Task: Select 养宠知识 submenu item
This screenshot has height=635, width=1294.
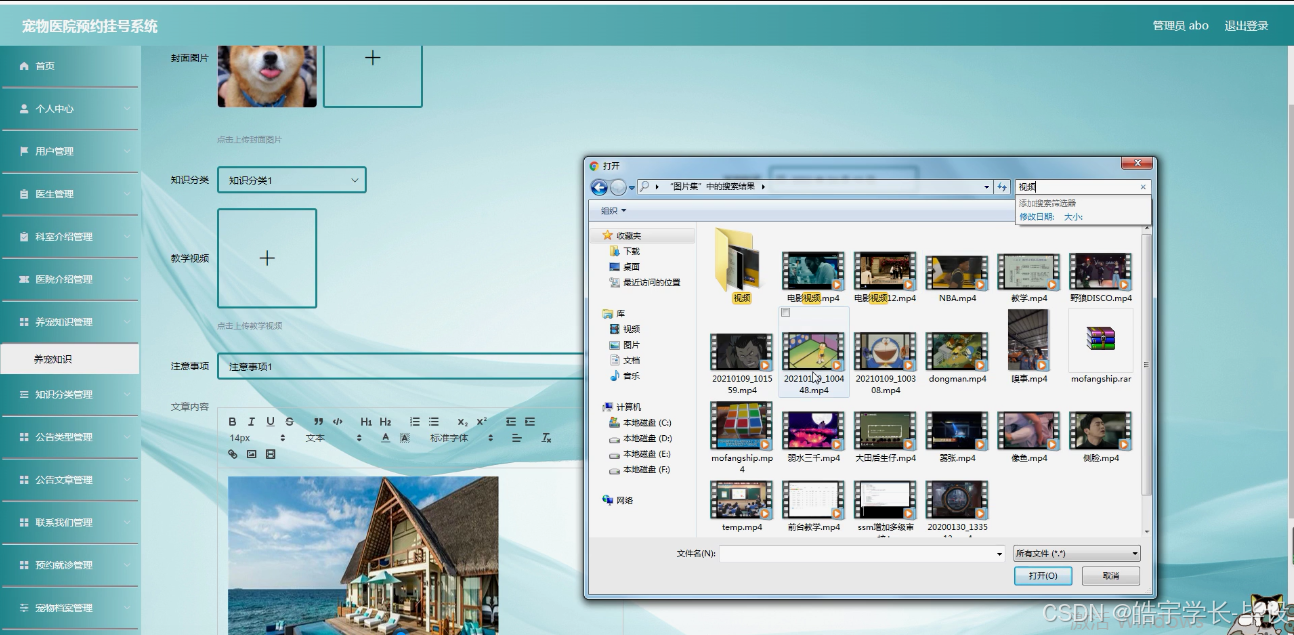Action: tap(70, 359)
